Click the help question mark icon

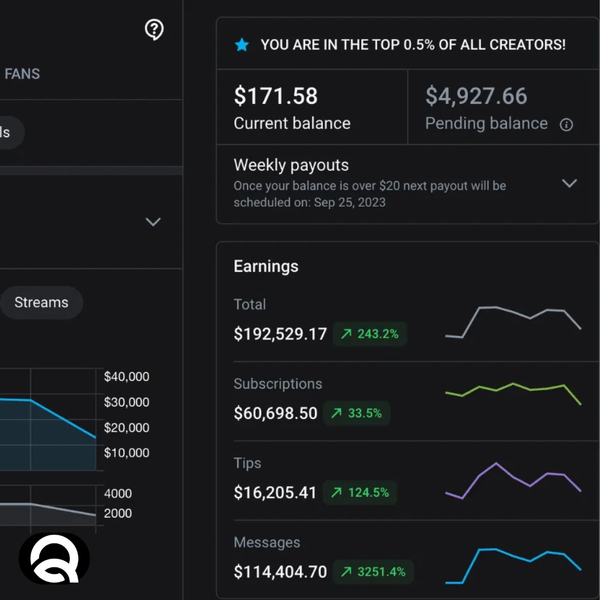click(x=154, y=30)
